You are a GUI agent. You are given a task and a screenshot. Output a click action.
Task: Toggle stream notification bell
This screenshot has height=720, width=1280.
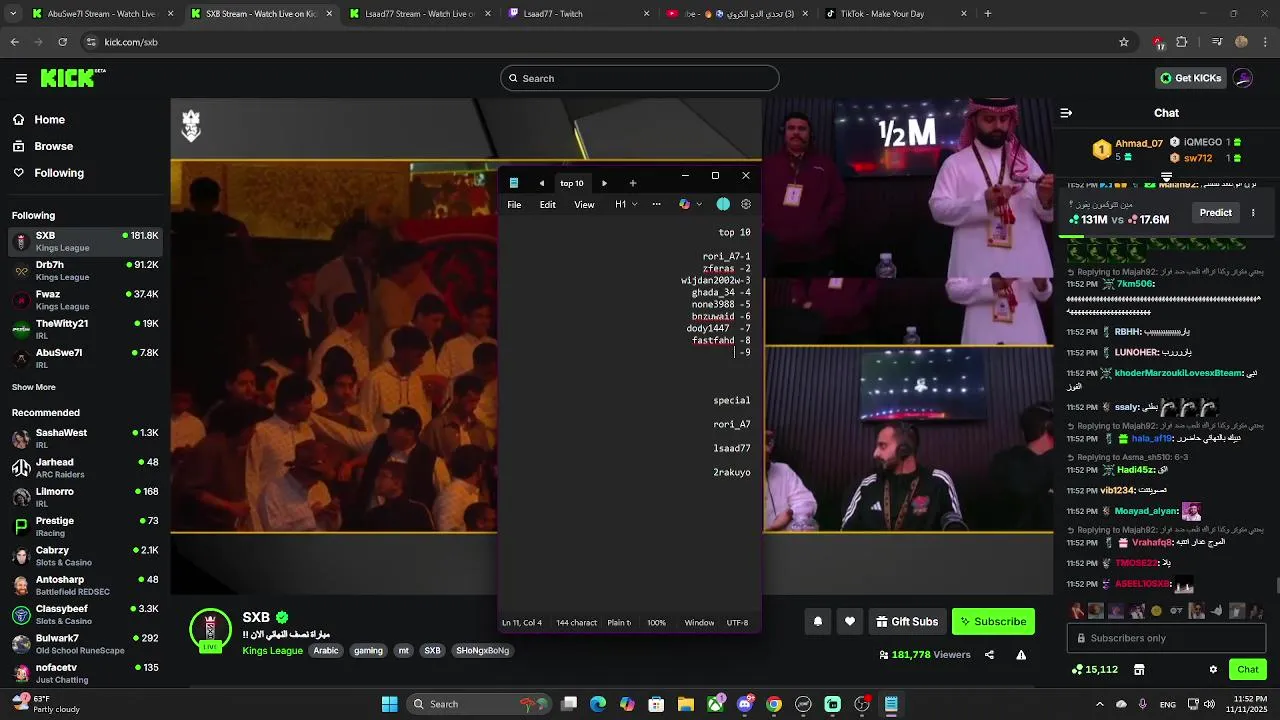pos(818,621)
